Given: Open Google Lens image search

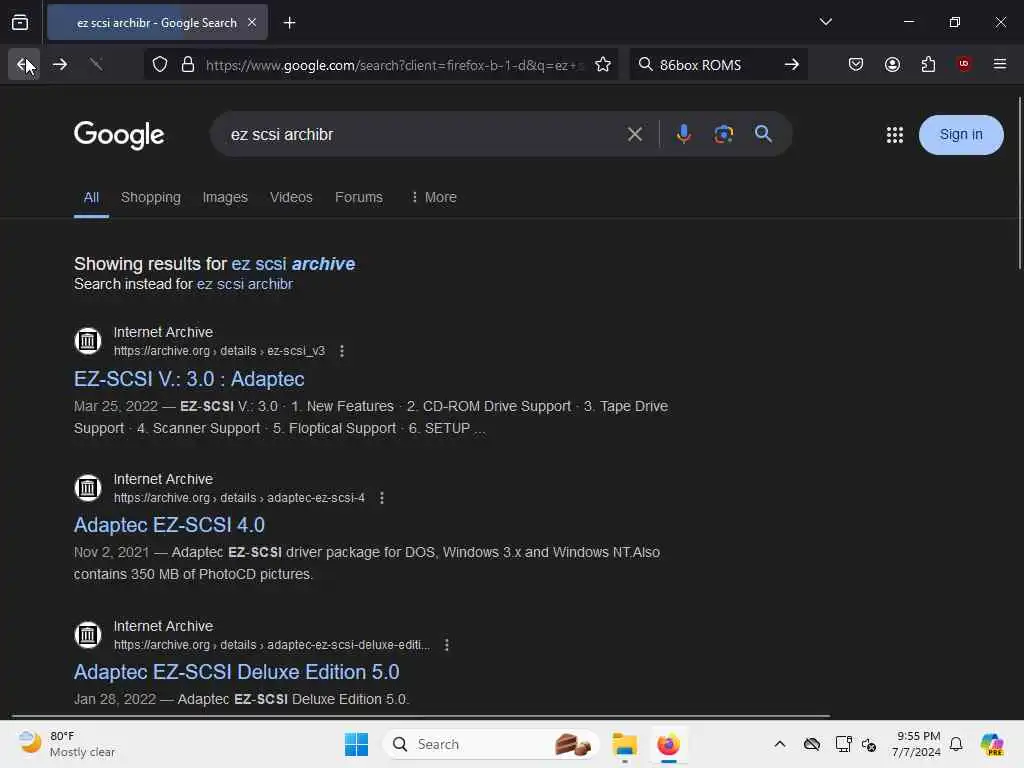Looking at the screenshot, I should (724, 135).
